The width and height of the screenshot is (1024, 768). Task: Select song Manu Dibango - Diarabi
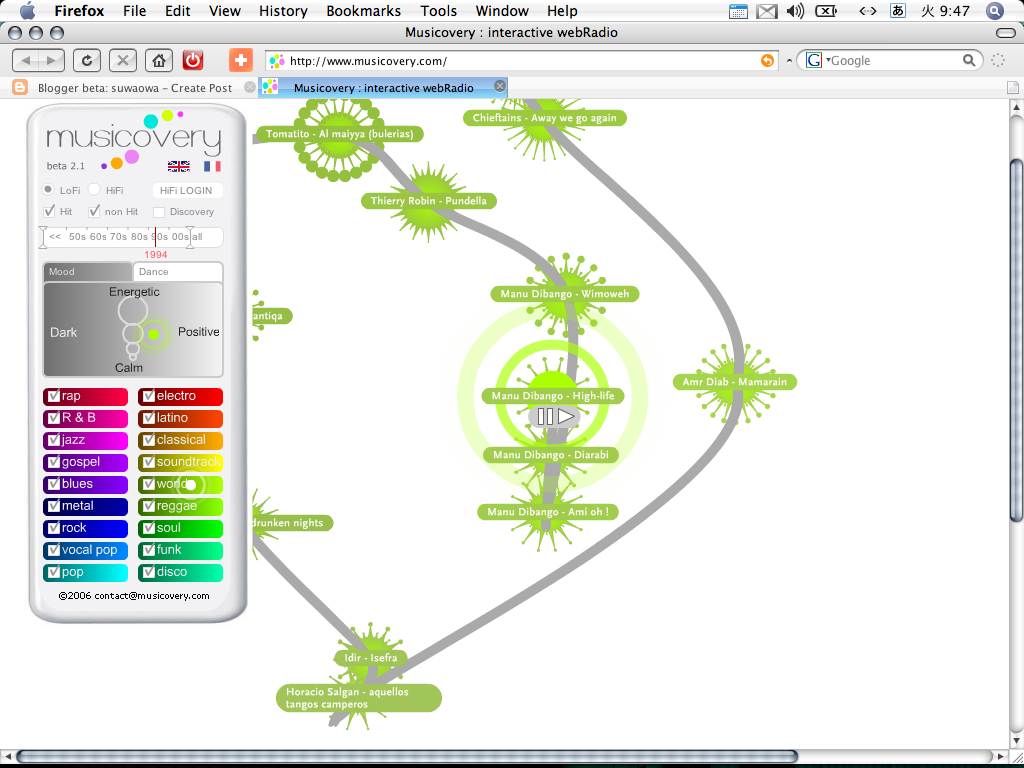551,455
